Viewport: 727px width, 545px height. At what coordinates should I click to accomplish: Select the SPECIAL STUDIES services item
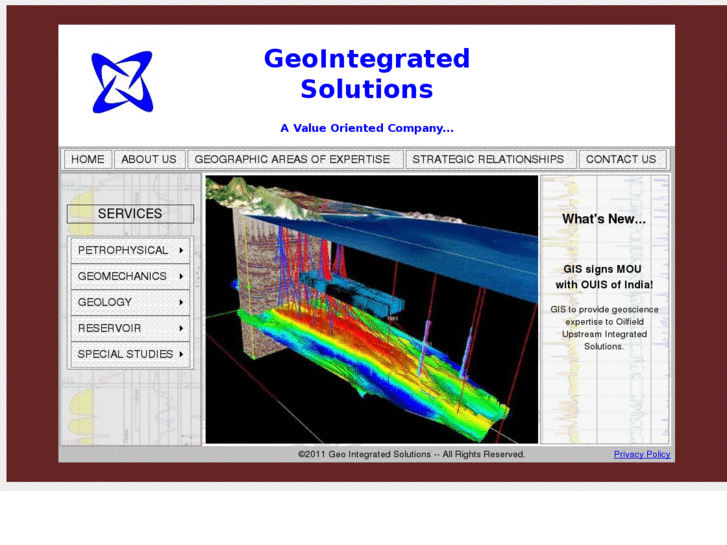pyautogui.click(x=130, y=354)
